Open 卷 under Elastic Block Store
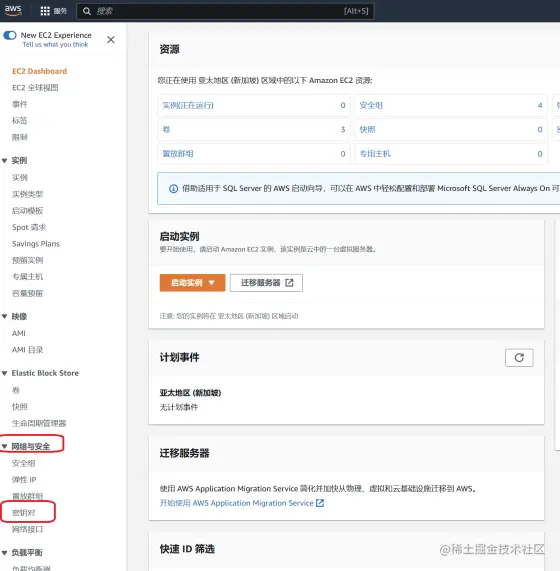The height and width of the screenshot is (571, 560). (16, 390)
